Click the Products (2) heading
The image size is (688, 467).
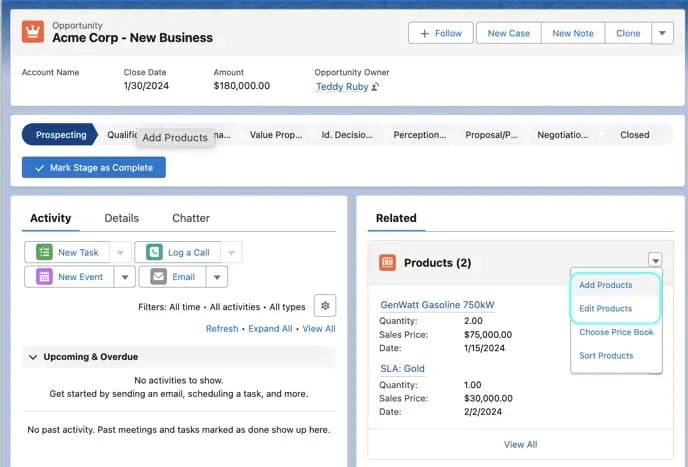click(437, 263)
